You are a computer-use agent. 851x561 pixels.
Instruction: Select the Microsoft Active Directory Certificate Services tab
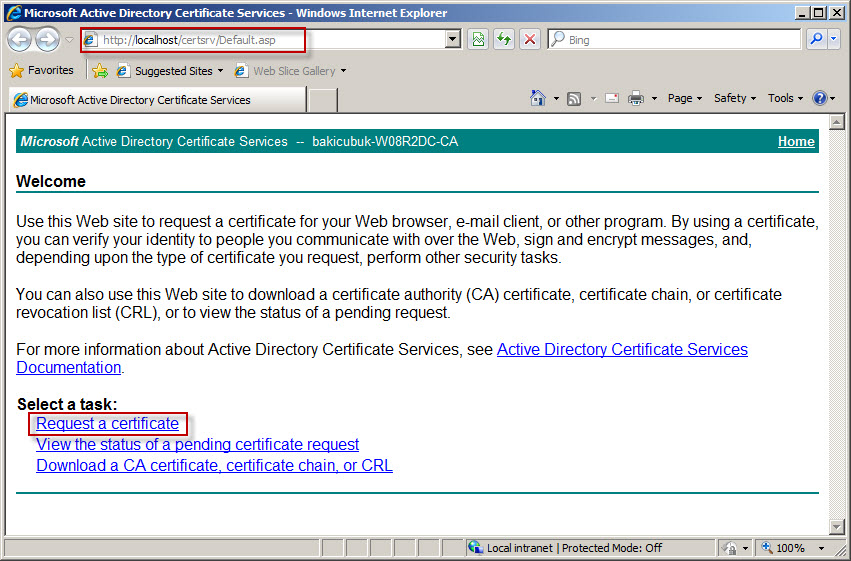tap(157, 100)
